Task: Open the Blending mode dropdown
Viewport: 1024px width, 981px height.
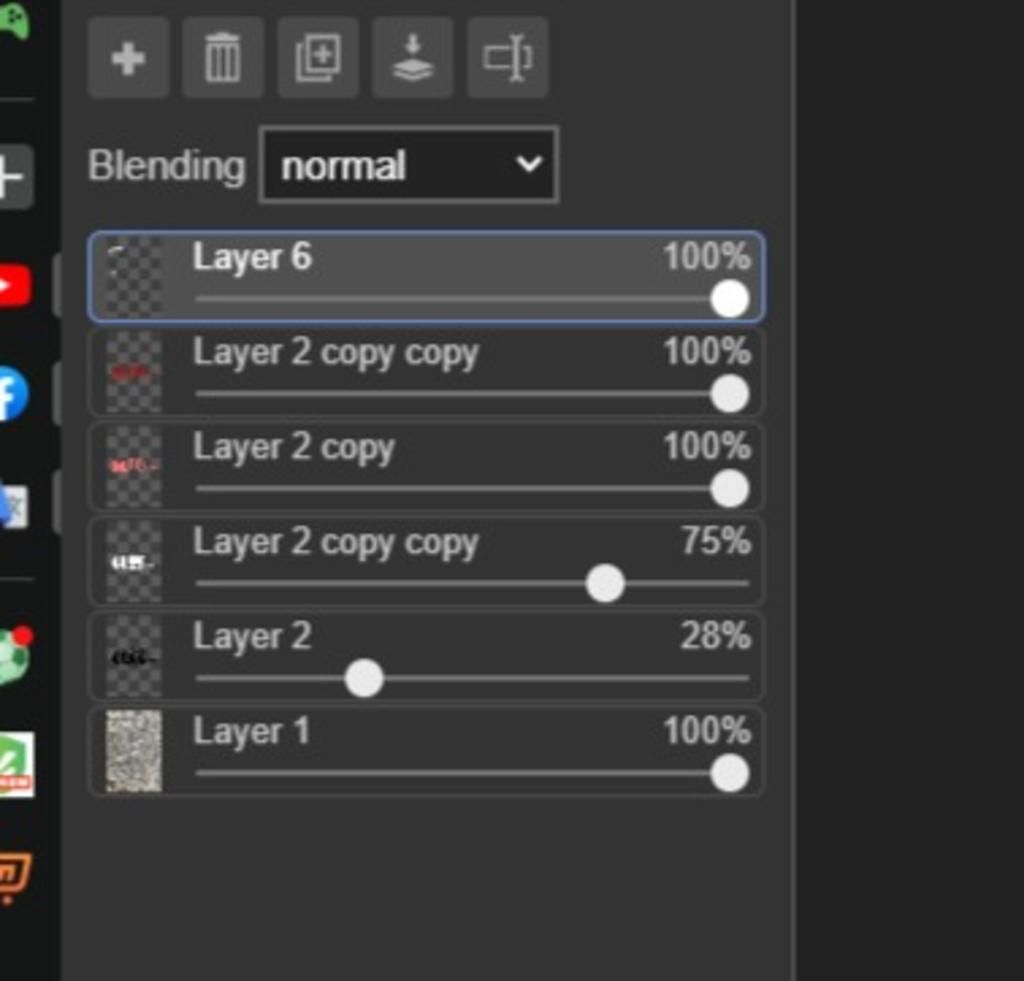Action: [x=409, y=165]
